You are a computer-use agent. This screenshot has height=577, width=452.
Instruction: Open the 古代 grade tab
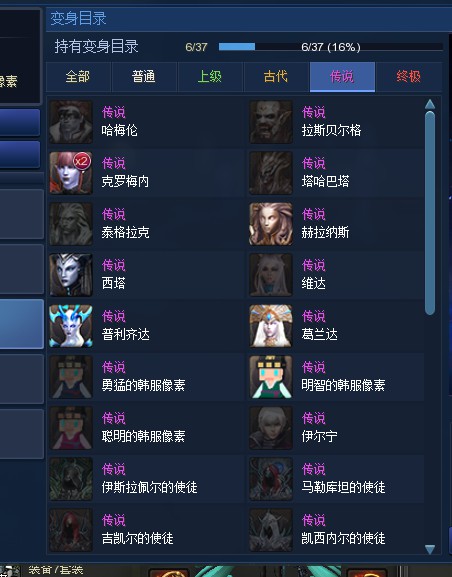[276, 77]
